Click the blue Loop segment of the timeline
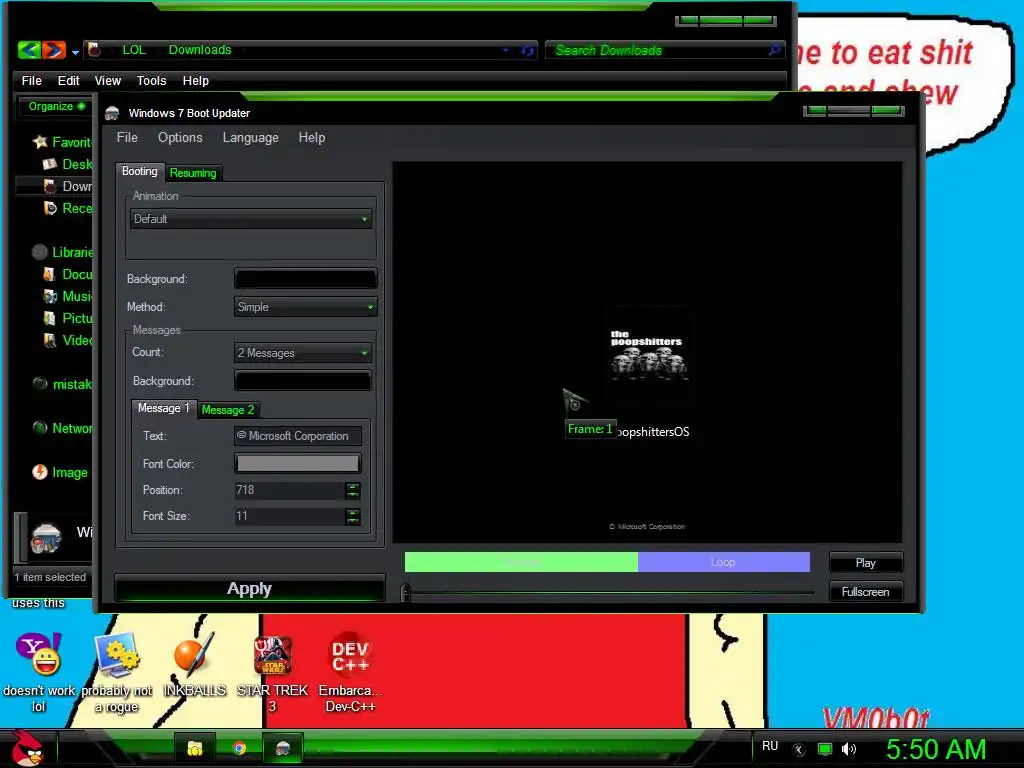This screenshot has width=1024, height=768. pyautogui.click(x=724, y=562)
